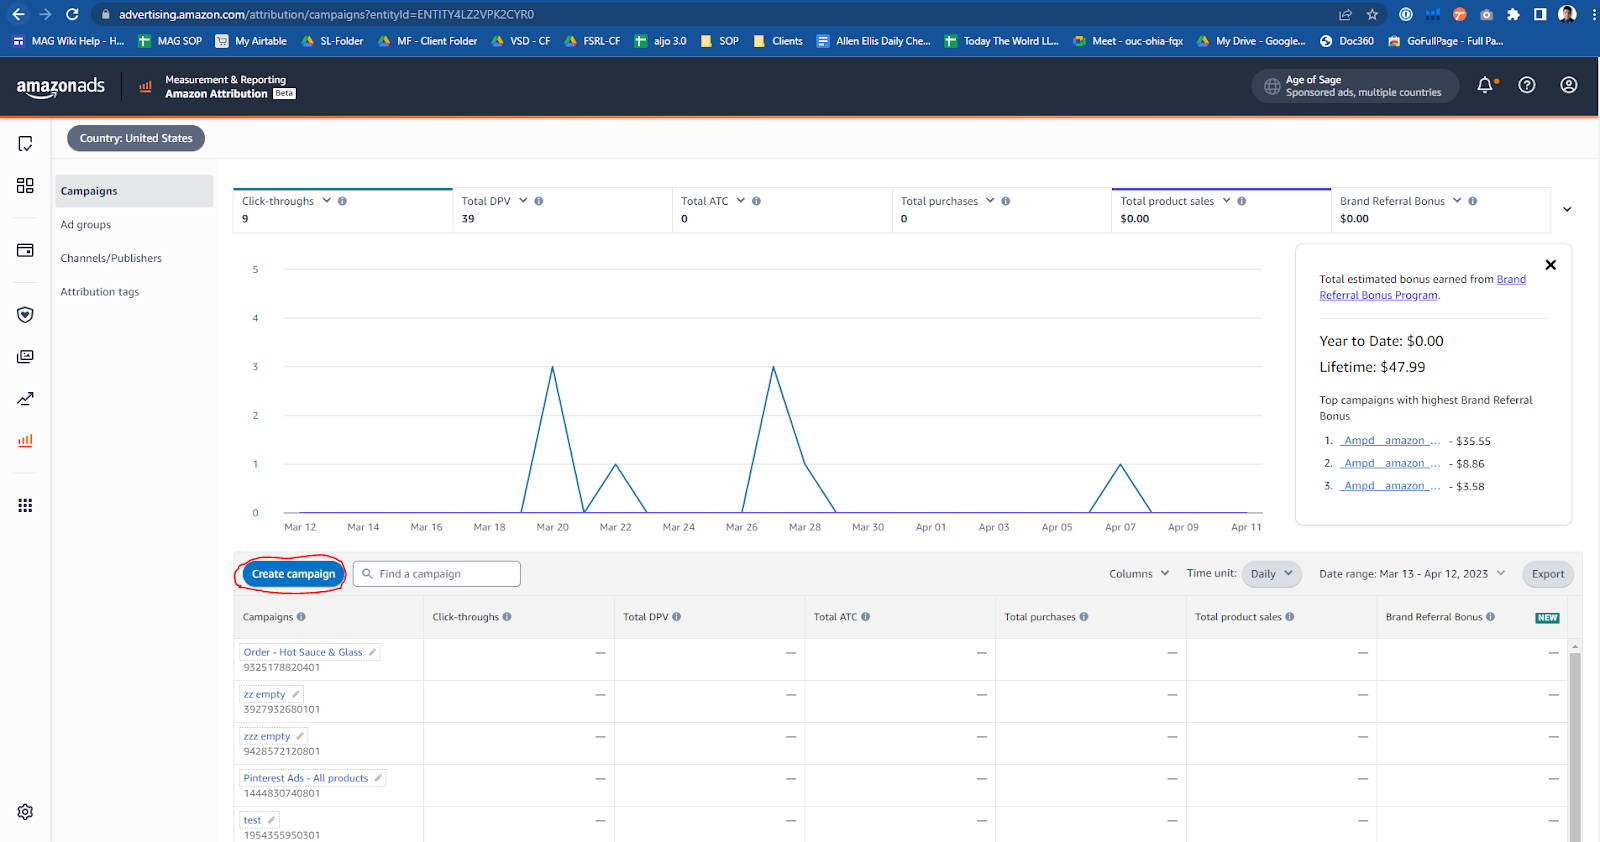Screen dimensions: 1600x842
Task: Open the campaign link earning $3.58
Action: click(x=1391, y=486)
